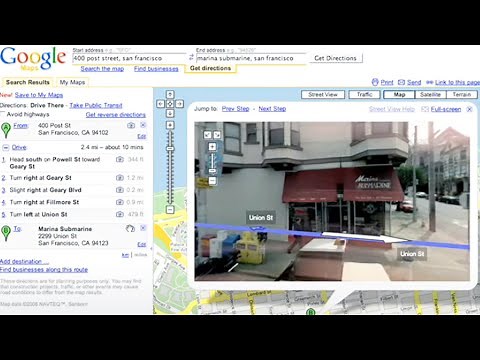Edit the Marina Submarine end address
Screen dimensions: 480x360
point(142,244)
